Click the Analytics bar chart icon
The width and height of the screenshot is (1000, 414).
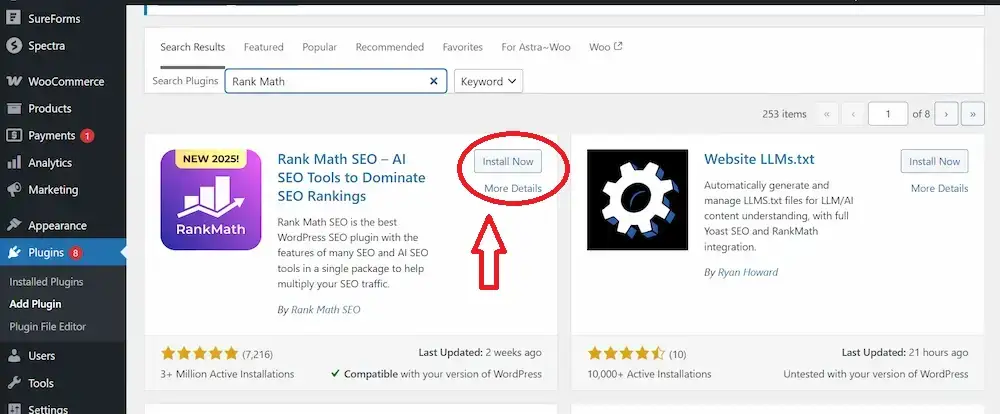coord(14,163)
